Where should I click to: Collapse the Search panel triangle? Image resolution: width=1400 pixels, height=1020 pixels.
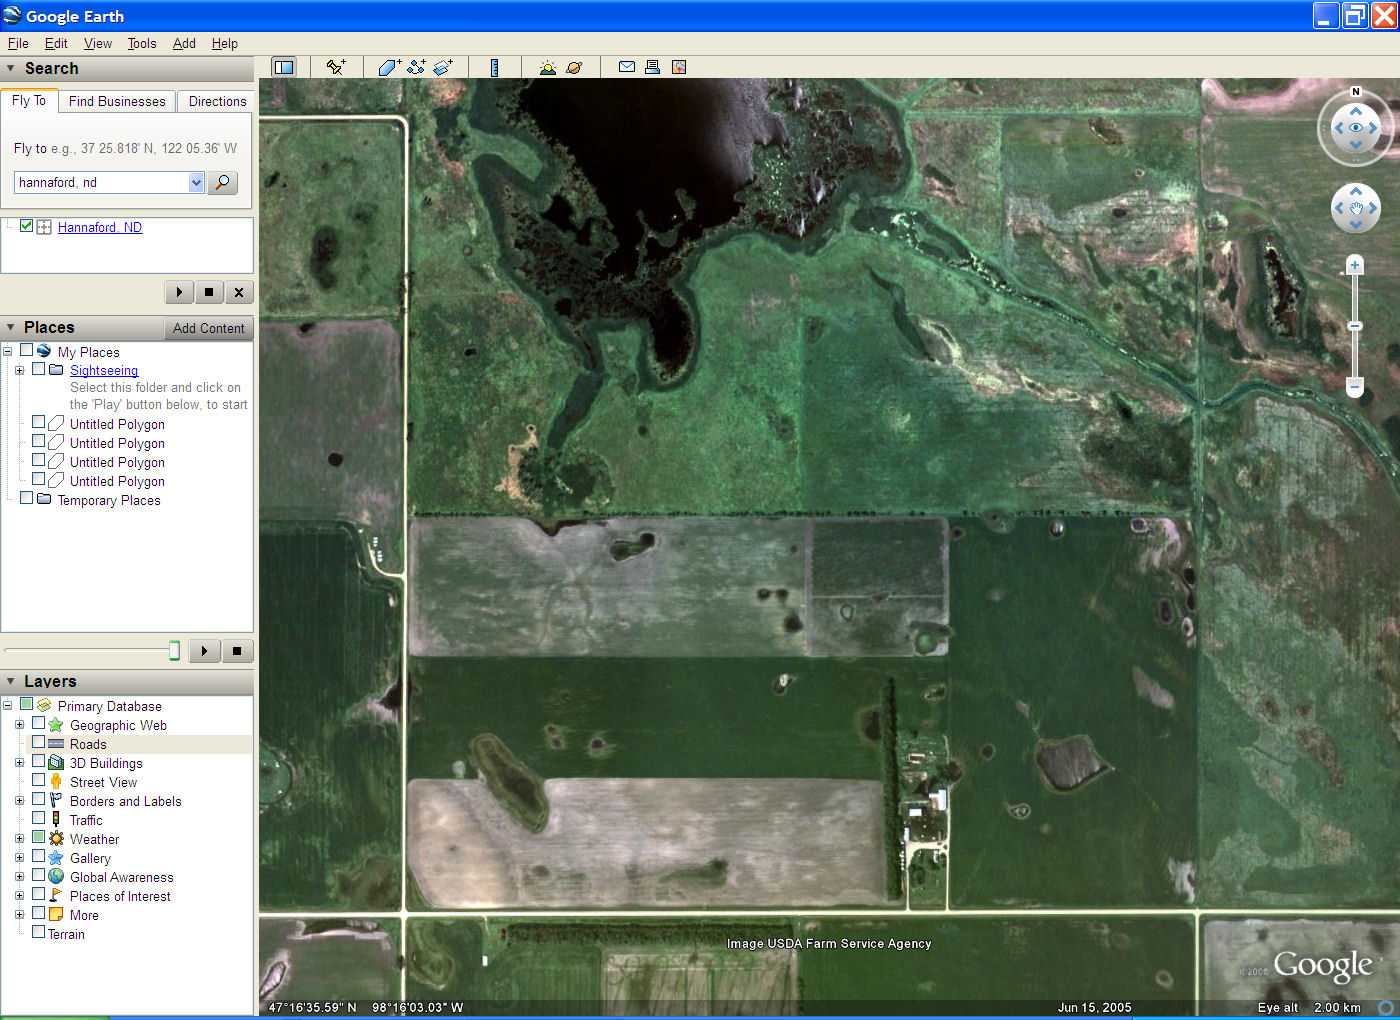tap(11, 69)
